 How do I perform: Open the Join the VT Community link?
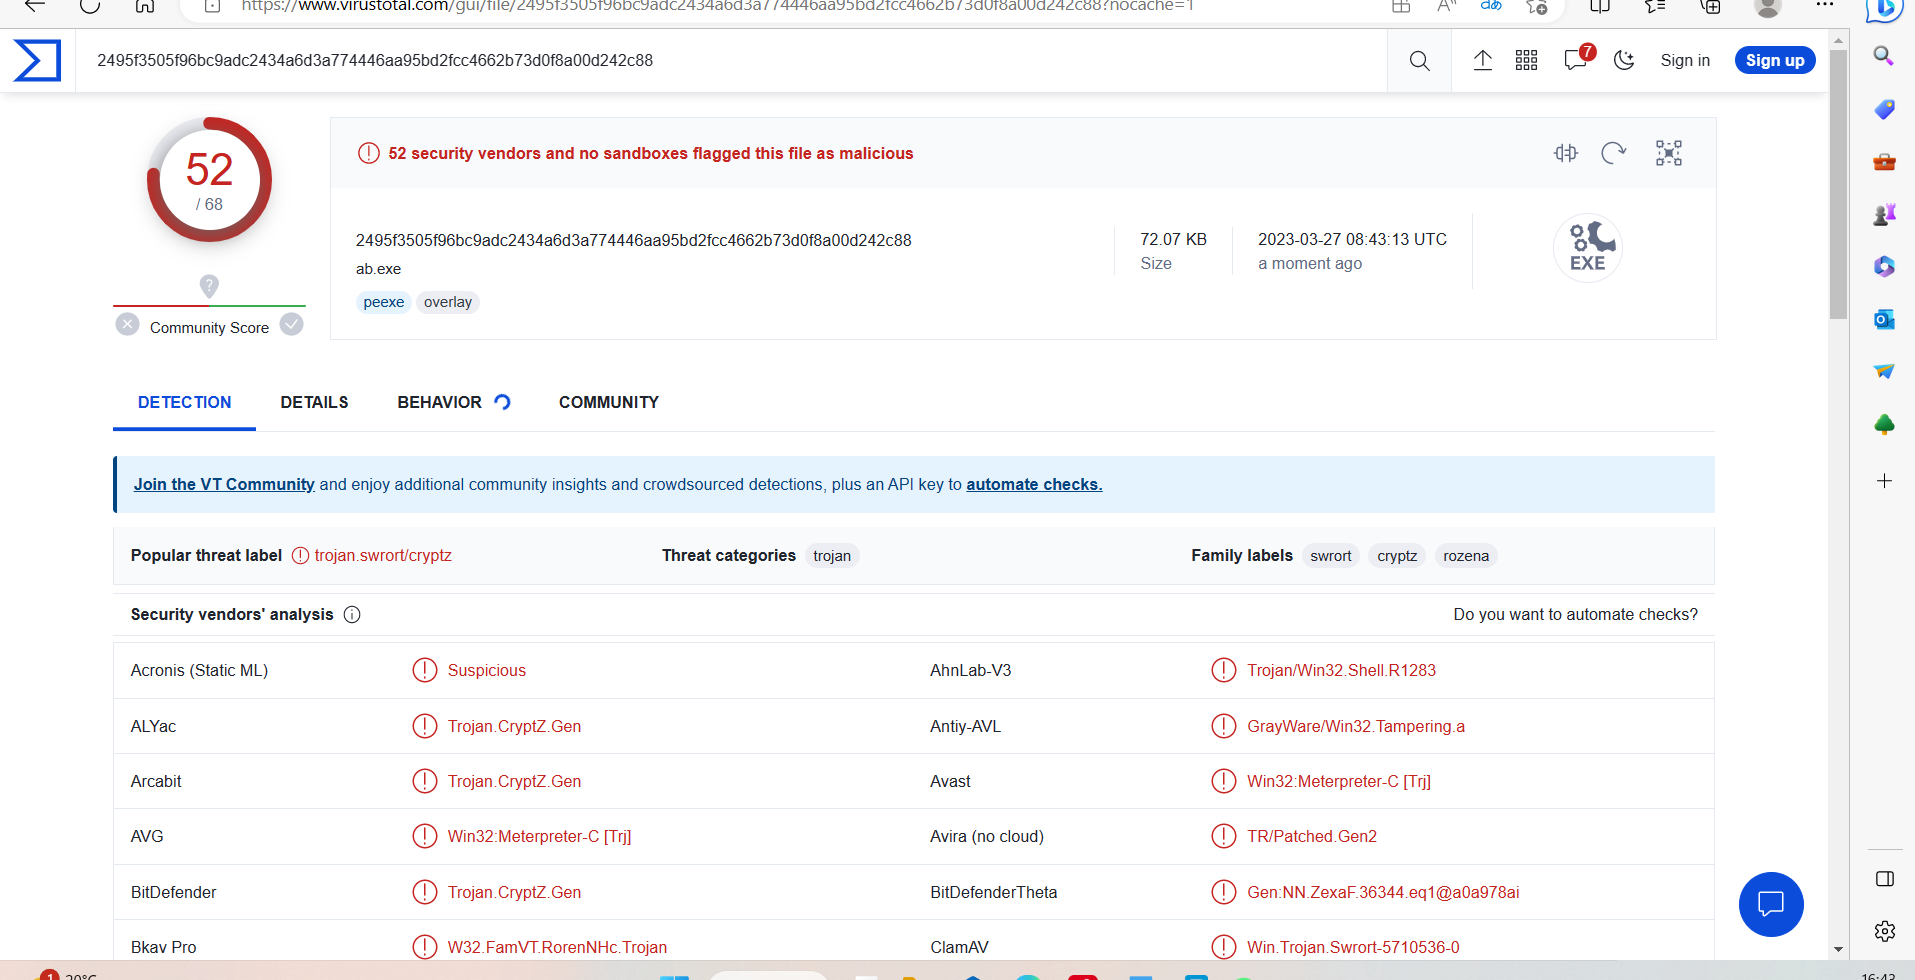[224, 485]
